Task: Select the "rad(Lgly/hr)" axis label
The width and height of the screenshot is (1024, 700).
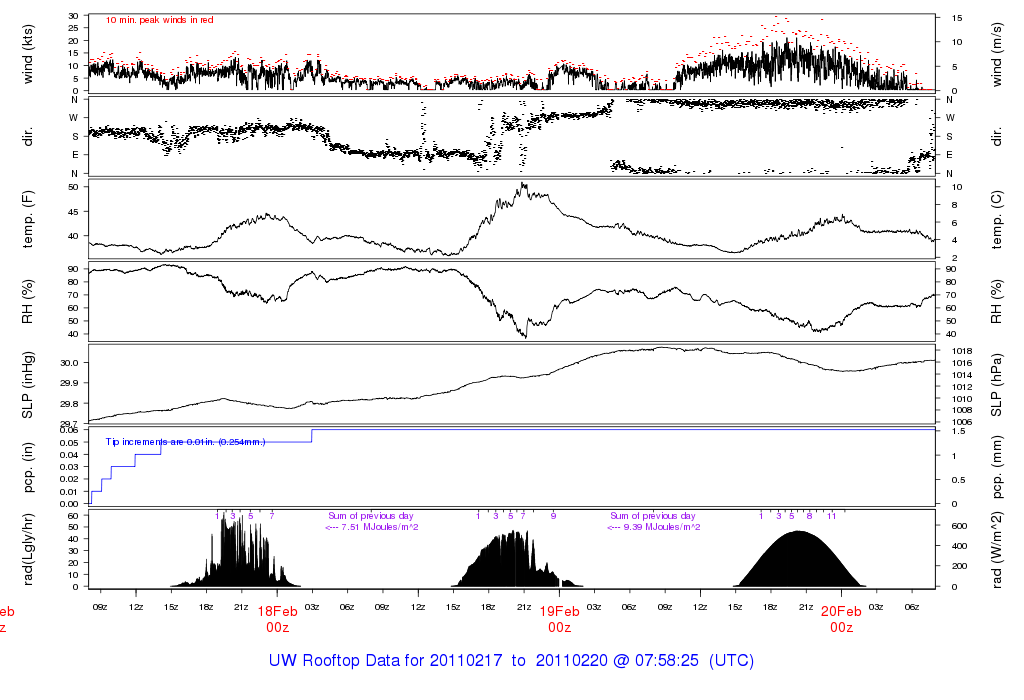Action: click(x=27, y=549)
